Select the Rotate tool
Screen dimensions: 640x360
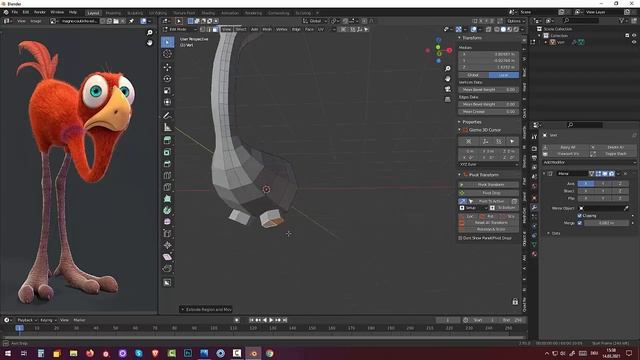point(167,79)
